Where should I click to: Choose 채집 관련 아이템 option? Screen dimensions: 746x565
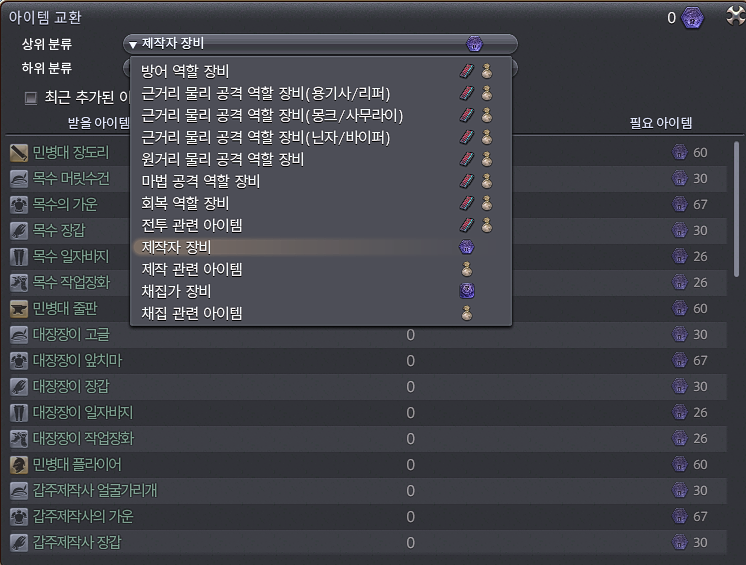320,313
